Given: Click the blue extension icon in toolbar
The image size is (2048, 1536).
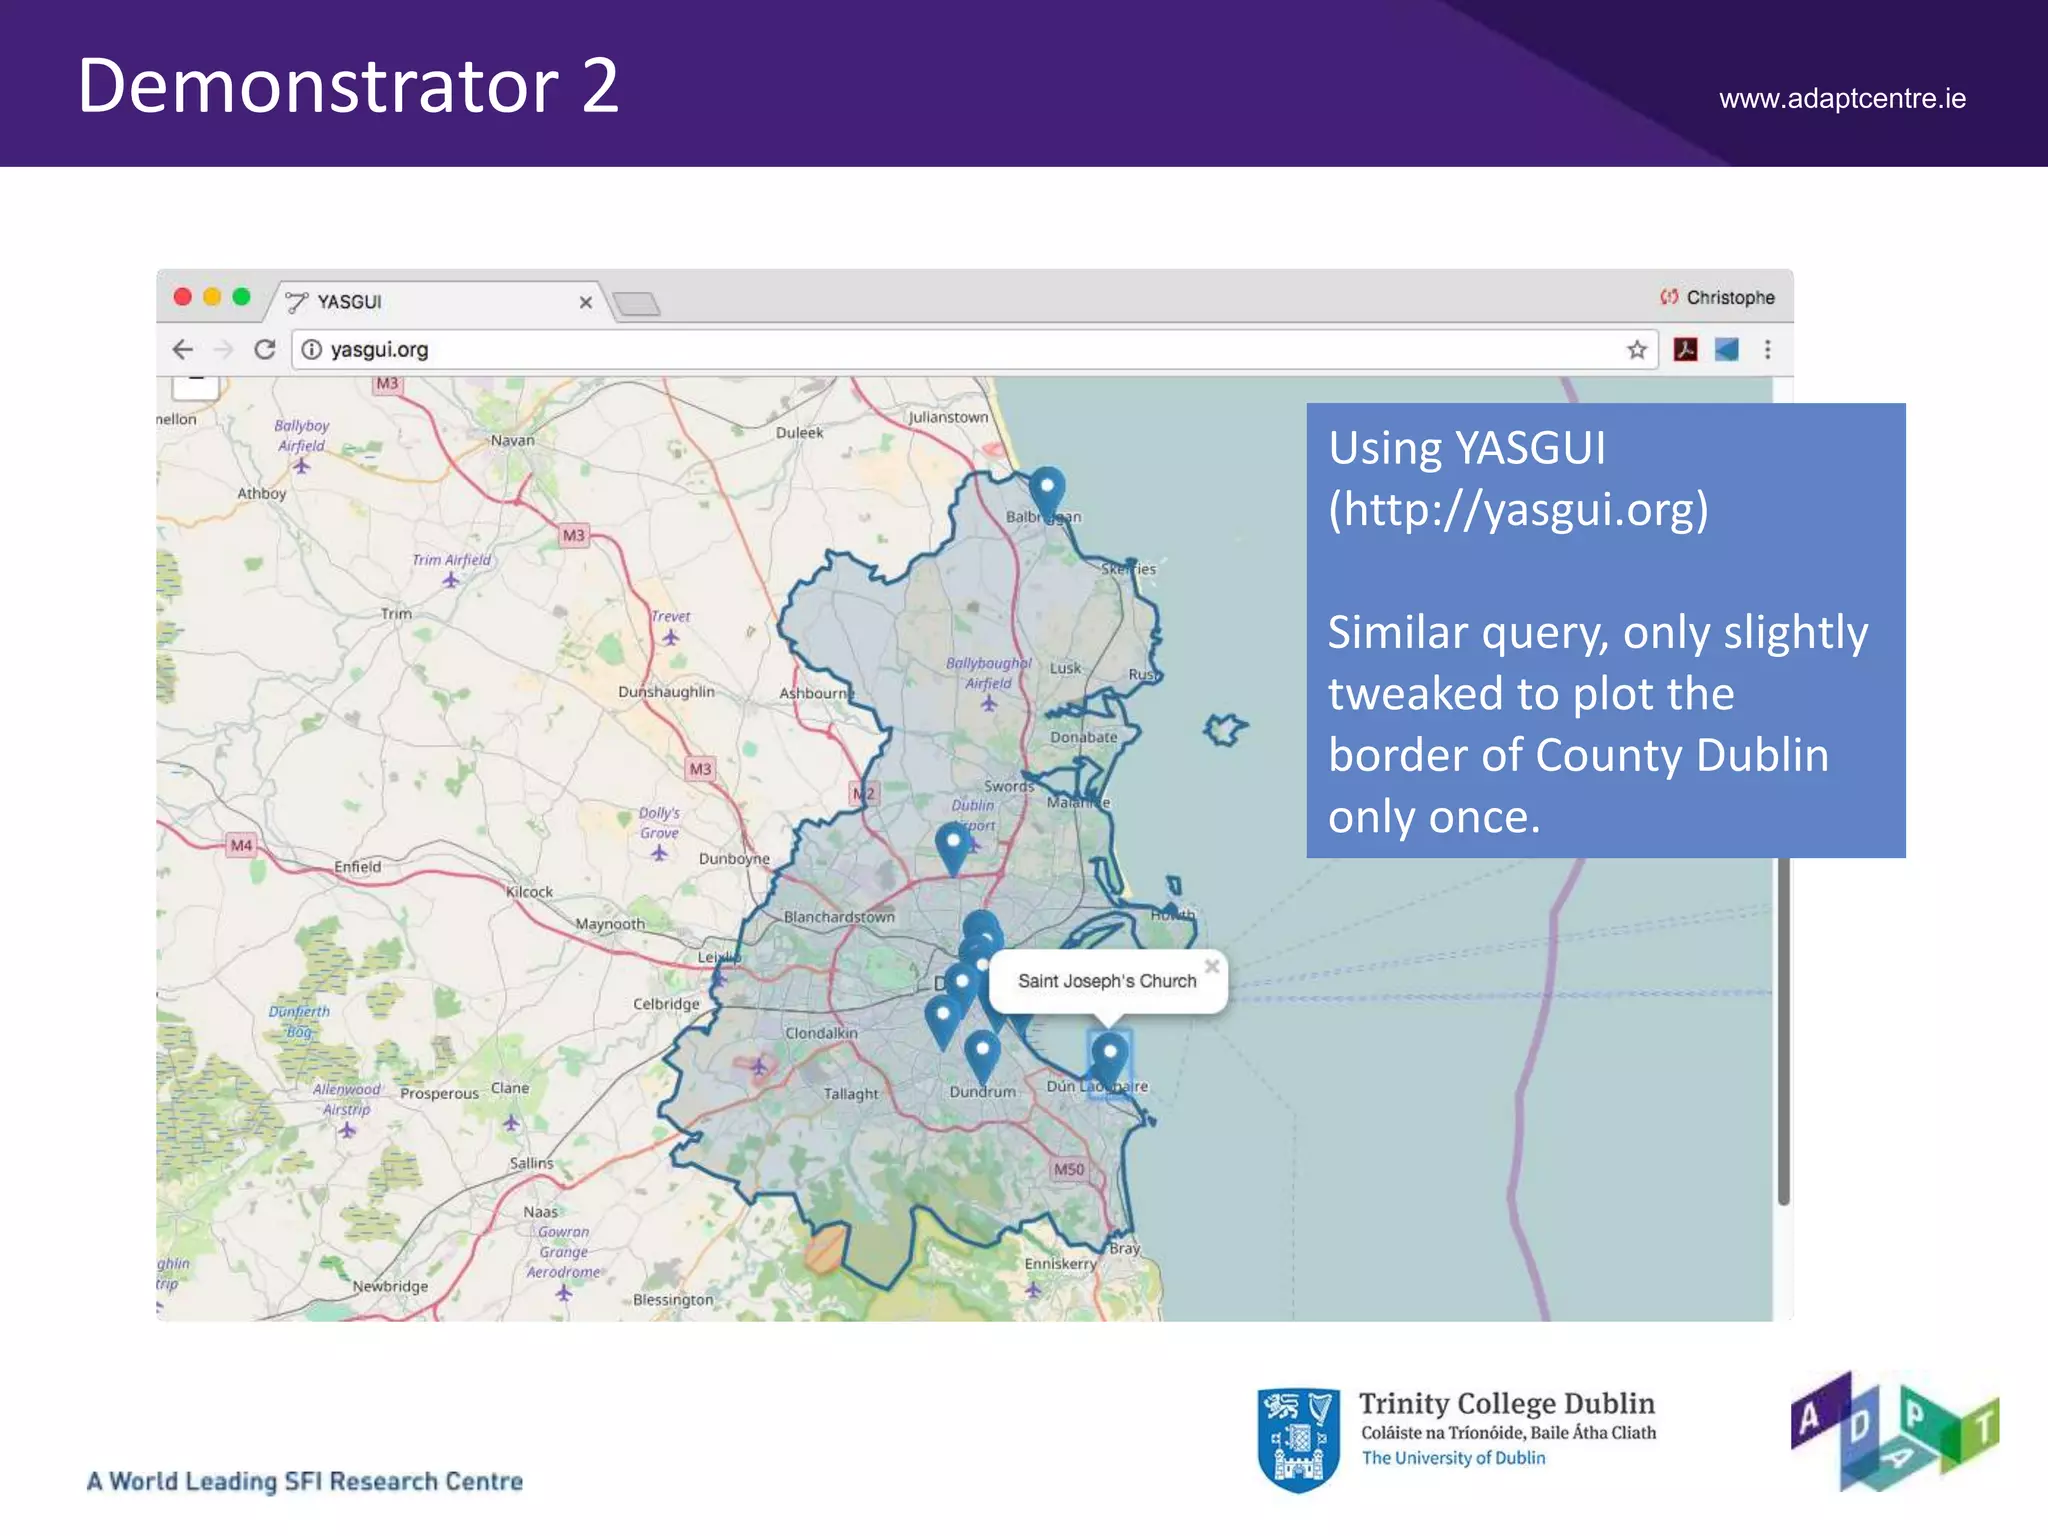Looking at the screenshot, I should [1727, 349].
